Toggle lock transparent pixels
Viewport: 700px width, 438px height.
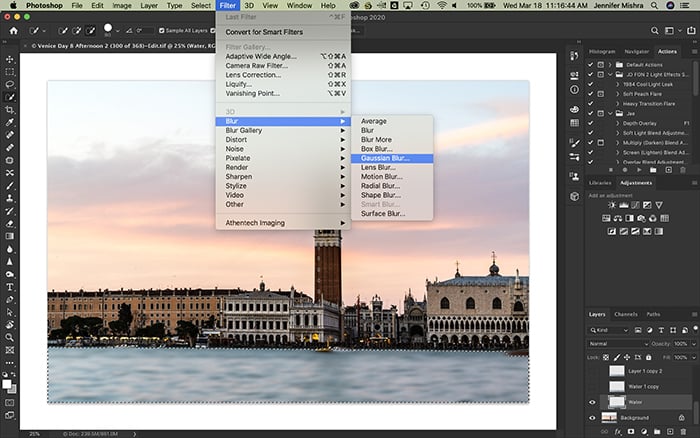point(606,357)
